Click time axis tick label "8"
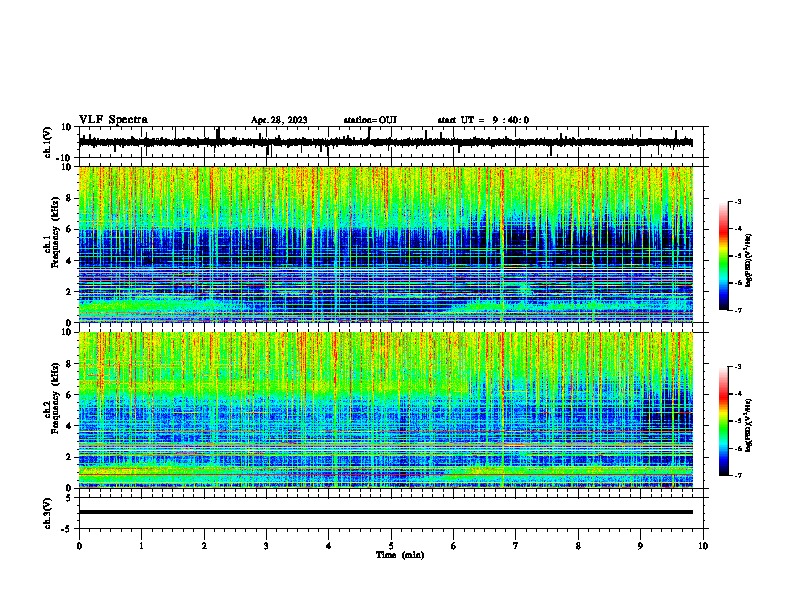The image size is (792, 612). (x=578, y=546)
